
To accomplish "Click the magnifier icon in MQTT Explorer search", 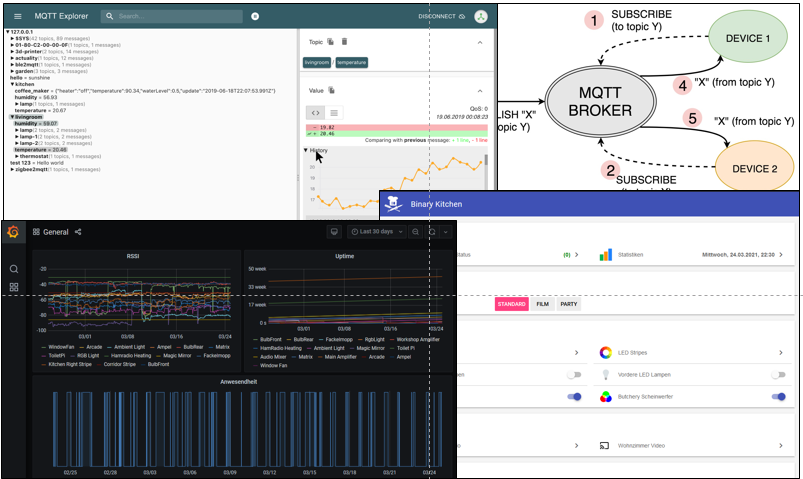I will point(110,16).
